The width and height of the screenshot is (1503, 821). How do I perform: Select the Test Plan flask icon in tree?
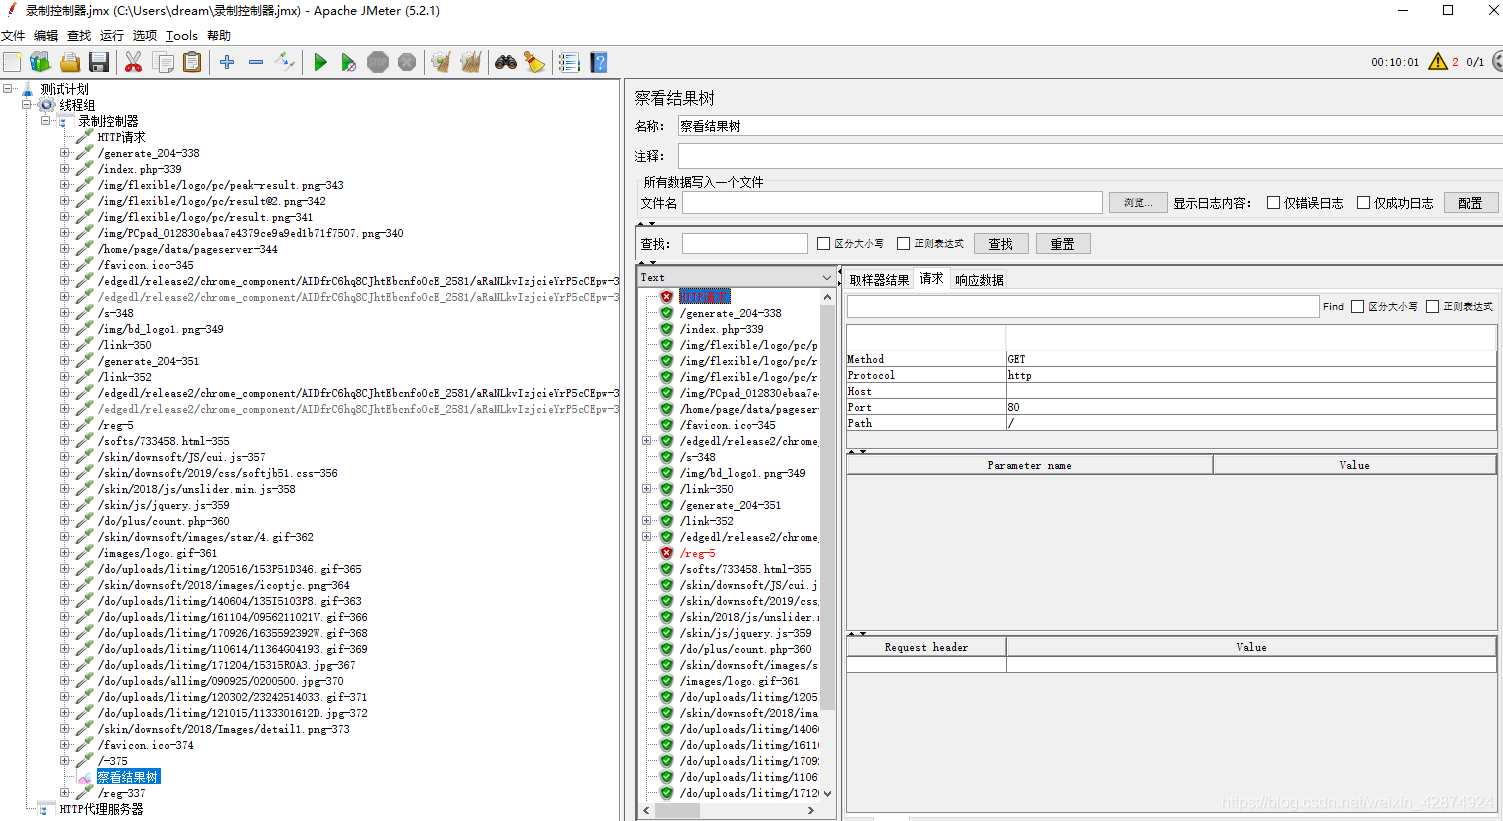[x=27, y=89]
